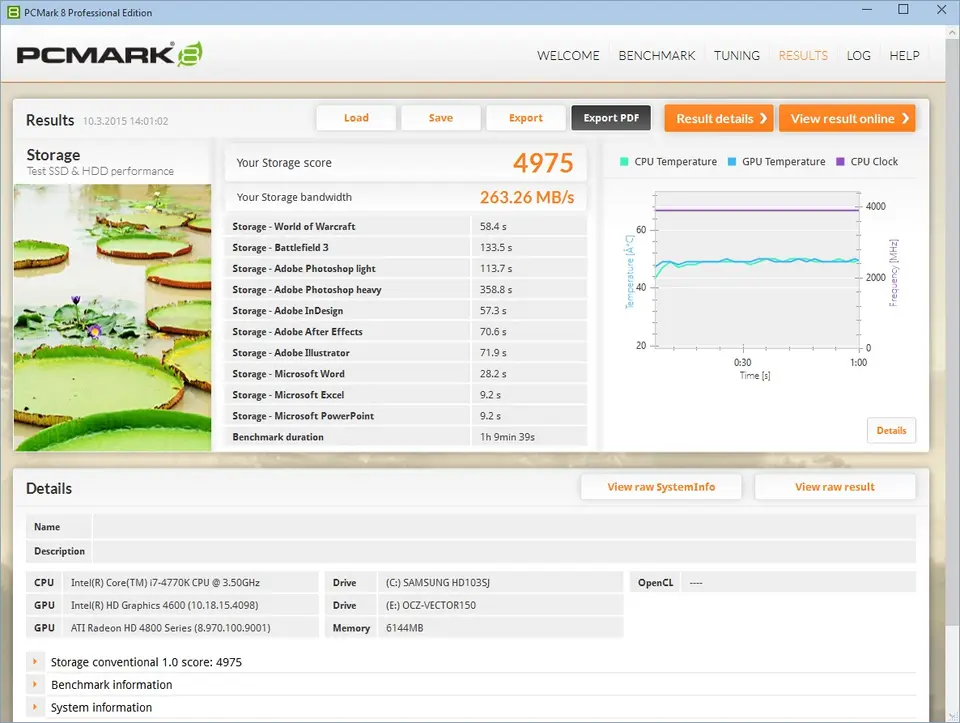Click the CPU Temperature legend swatch
Screen dimensions: 960x723
pyautogui.click(x=624, y=162)
